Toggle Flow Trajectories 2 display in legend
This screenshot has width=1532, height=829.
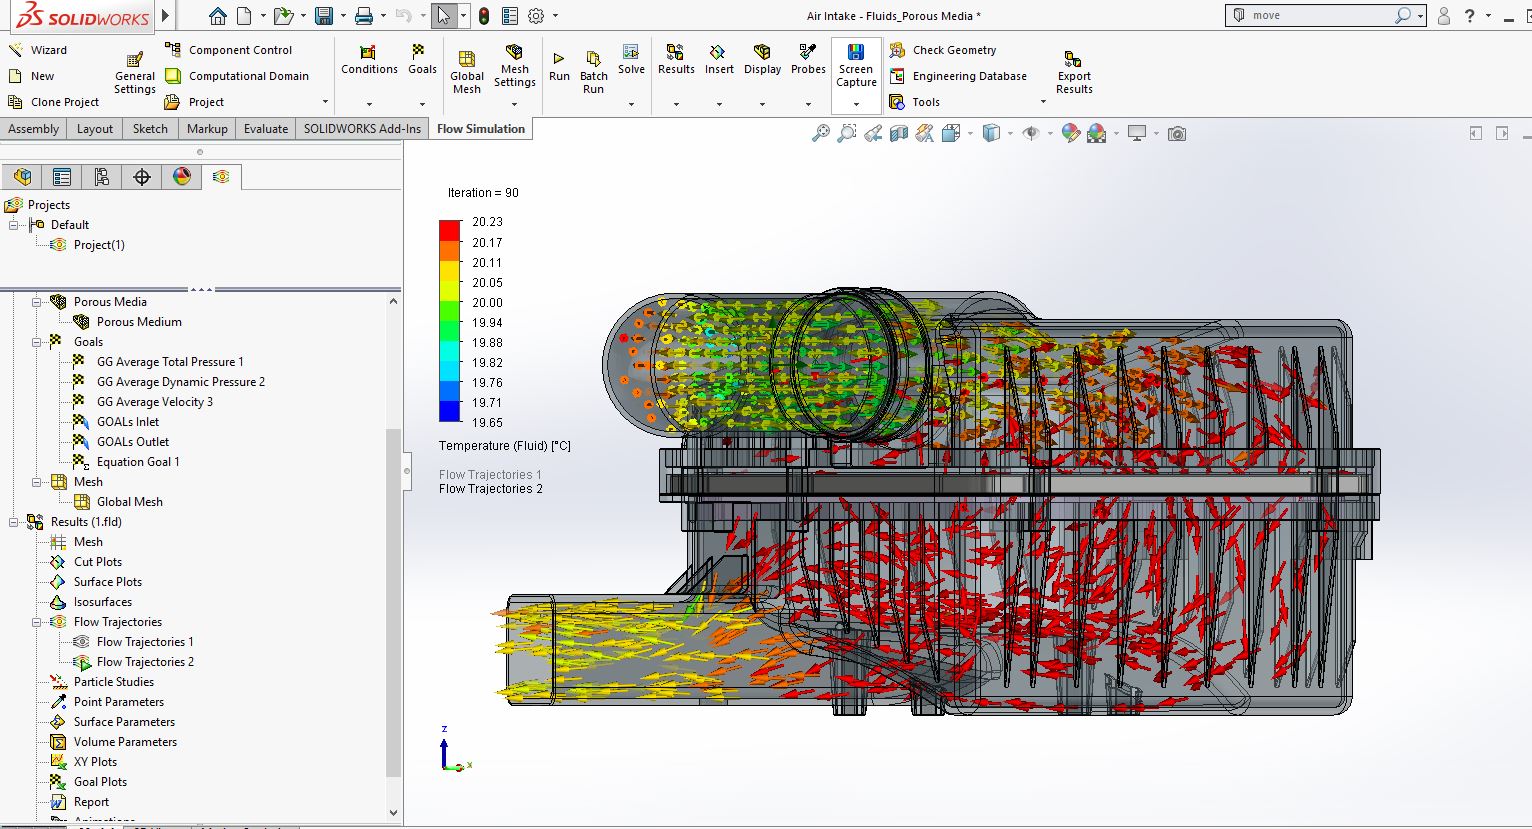(491, 489)
